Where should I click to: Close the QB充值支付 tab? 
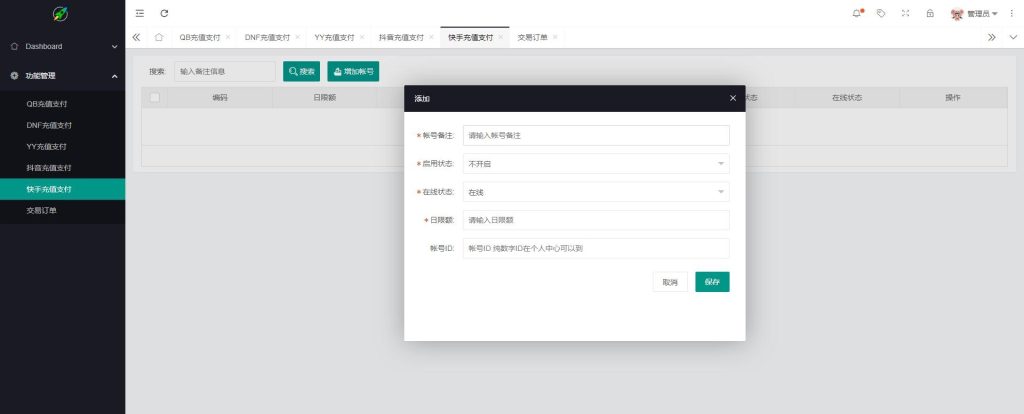[x=228, y=37]
